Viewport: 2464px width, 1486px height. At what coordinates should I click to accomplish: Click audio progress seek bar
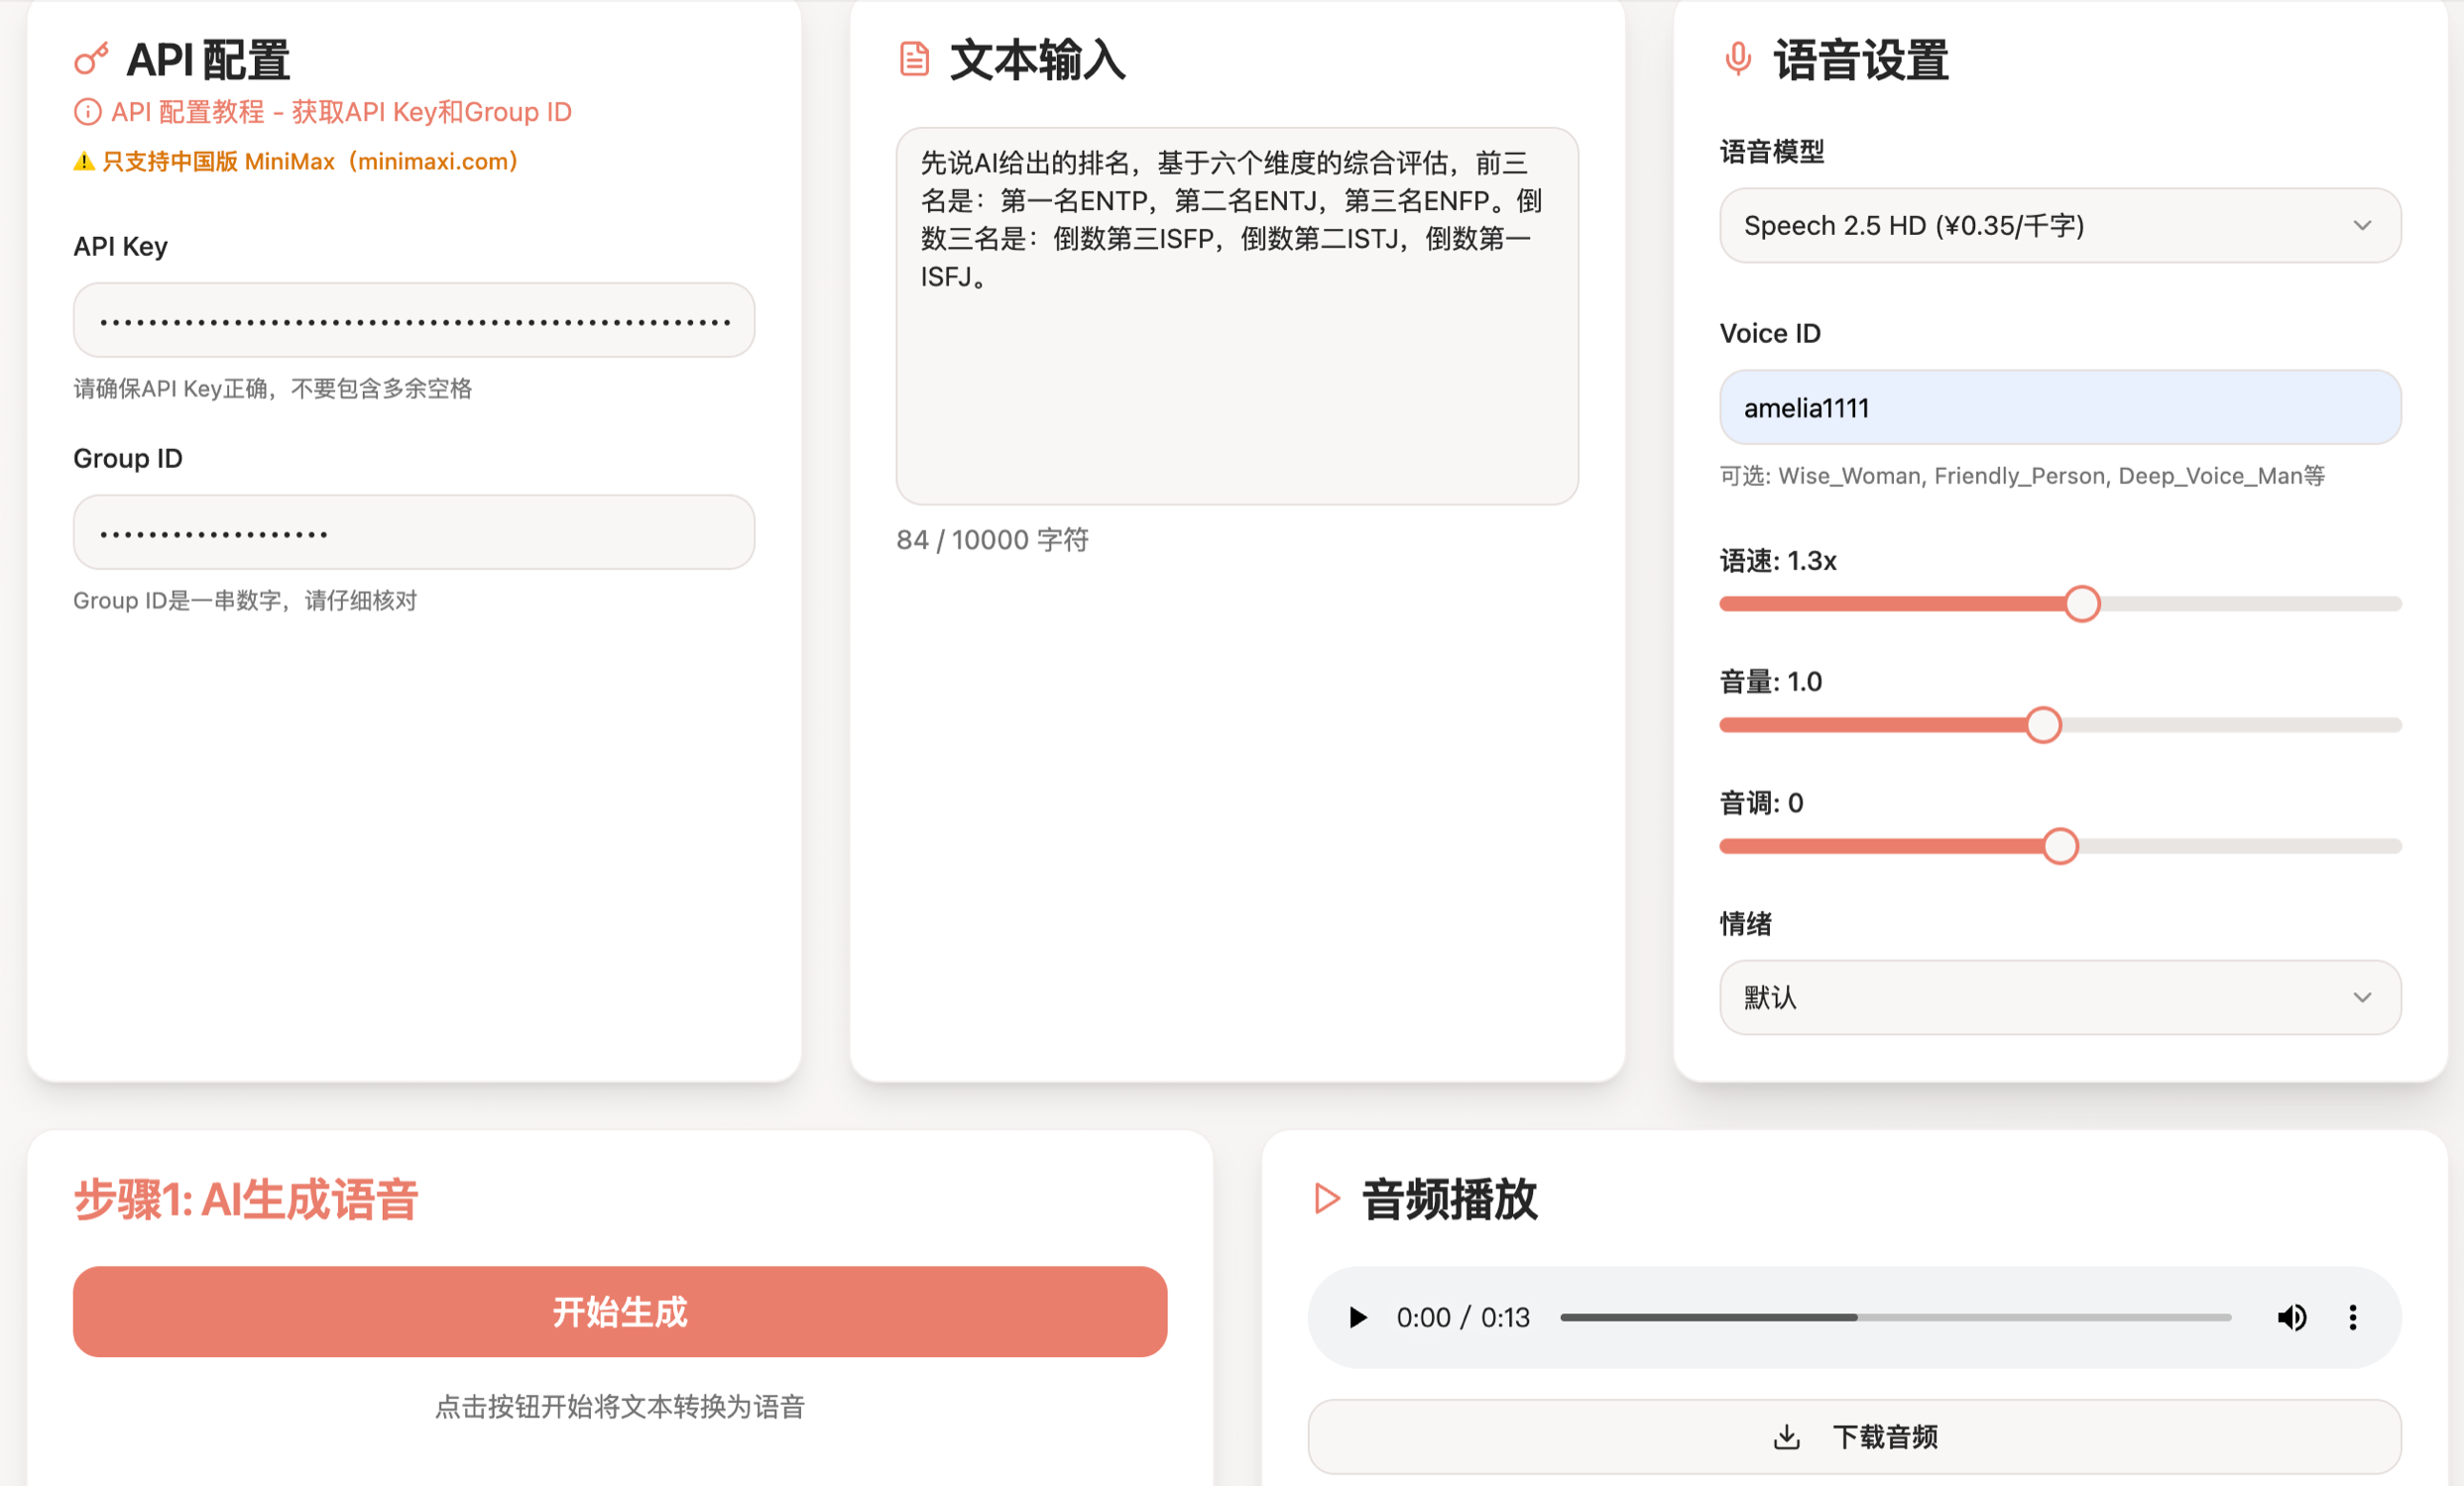click(1895, 1317)
